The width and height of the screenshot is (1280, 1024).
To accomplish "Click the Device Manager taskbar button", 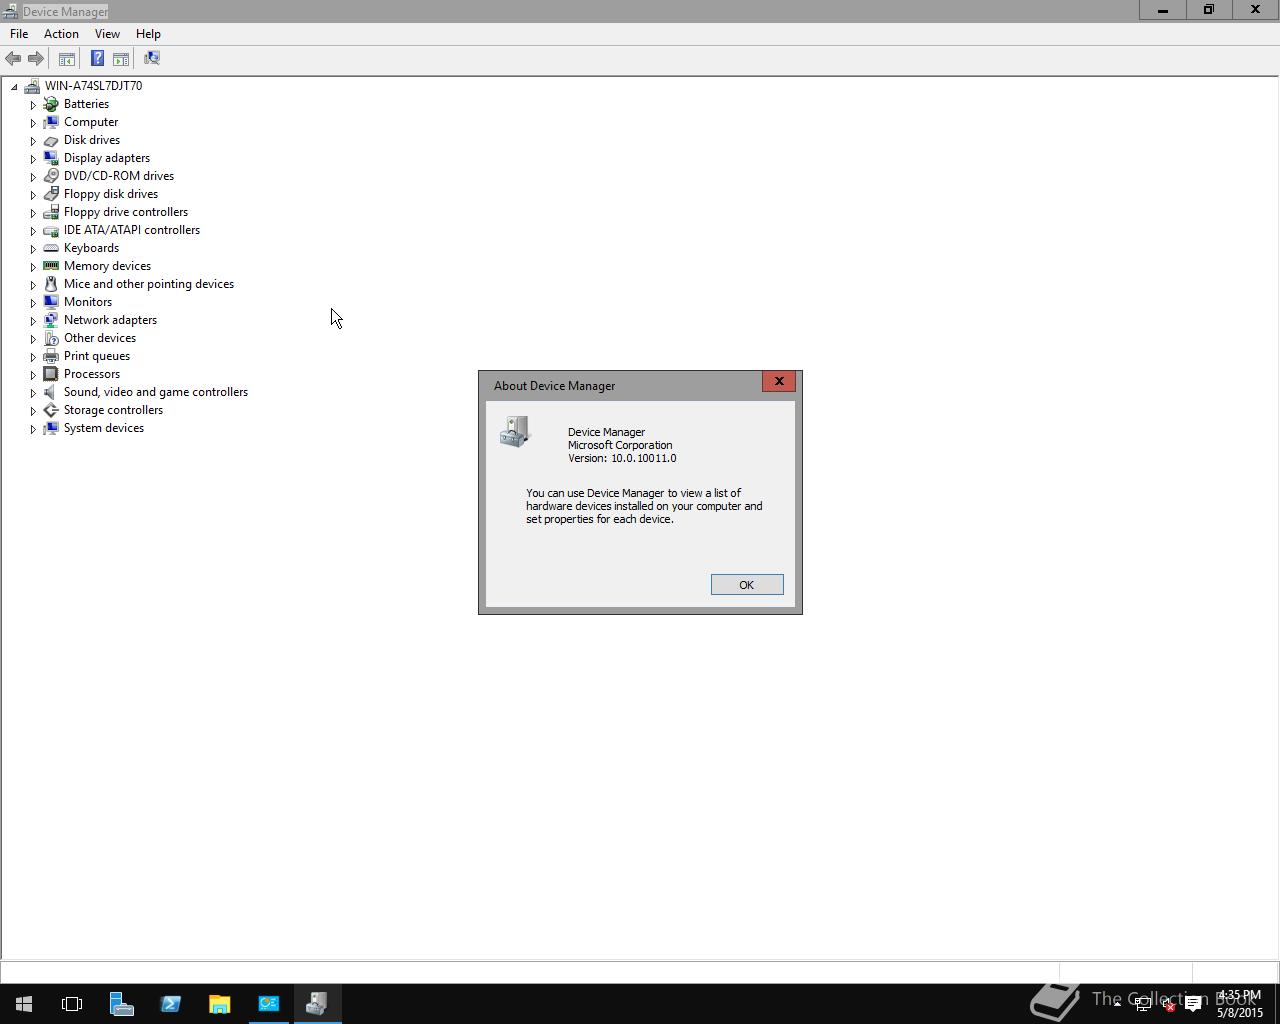I will (x=317, y=1004).
